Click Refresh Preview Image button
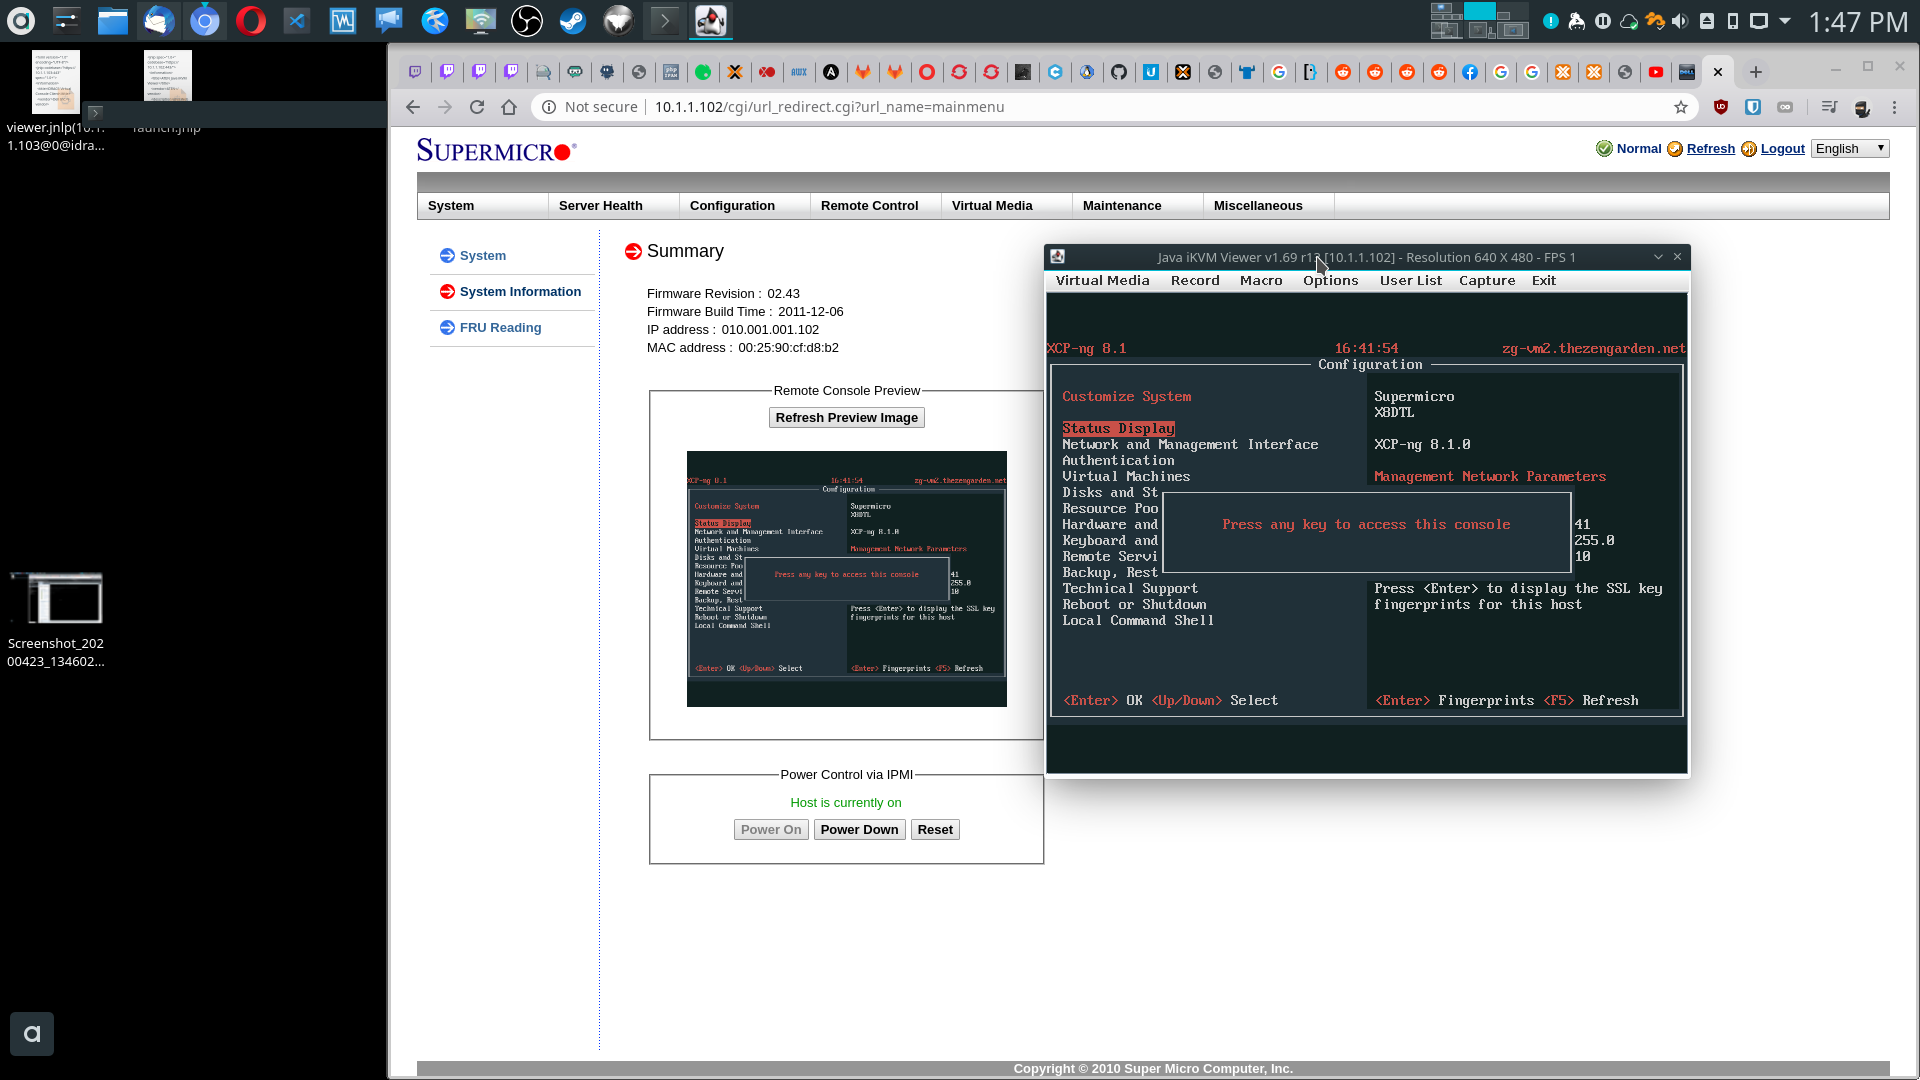 point(847,418)
